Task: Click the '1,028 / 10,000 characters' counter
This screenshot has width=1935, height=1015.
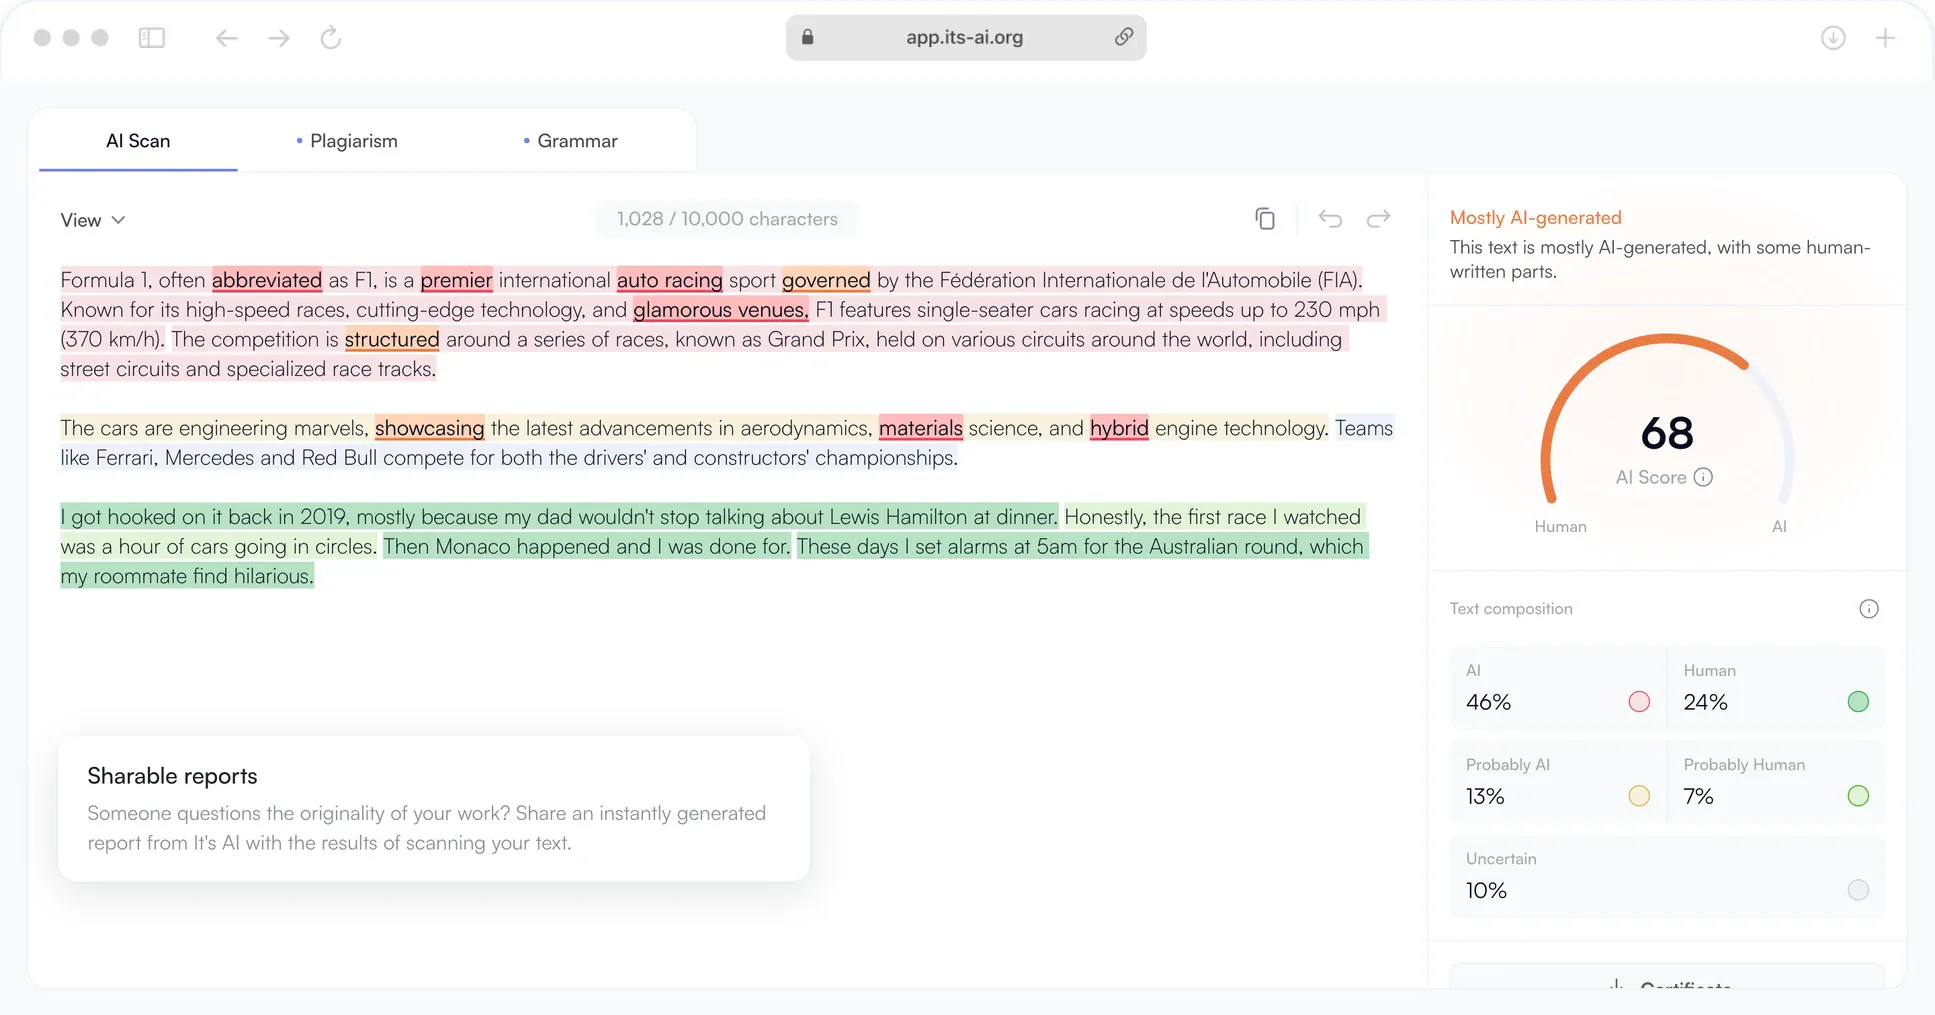Action: pos(727,219)
